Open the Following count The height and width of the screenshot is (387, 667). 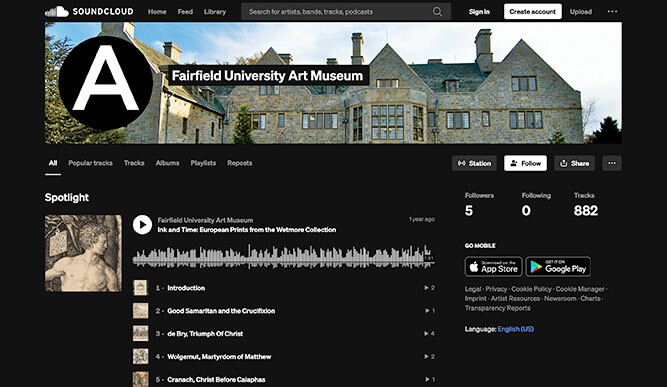[x=536, y=205]
